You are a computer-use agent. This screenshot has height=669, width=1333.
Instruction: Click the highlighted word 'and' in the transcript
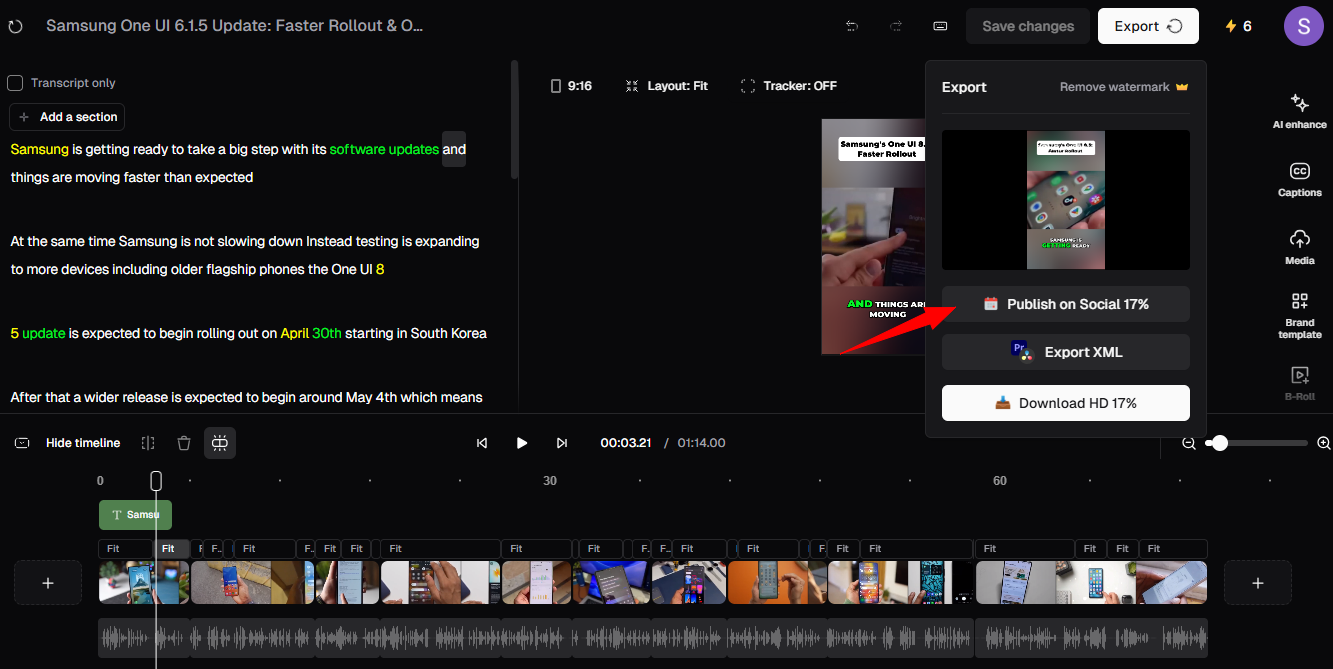coord(454,149)
